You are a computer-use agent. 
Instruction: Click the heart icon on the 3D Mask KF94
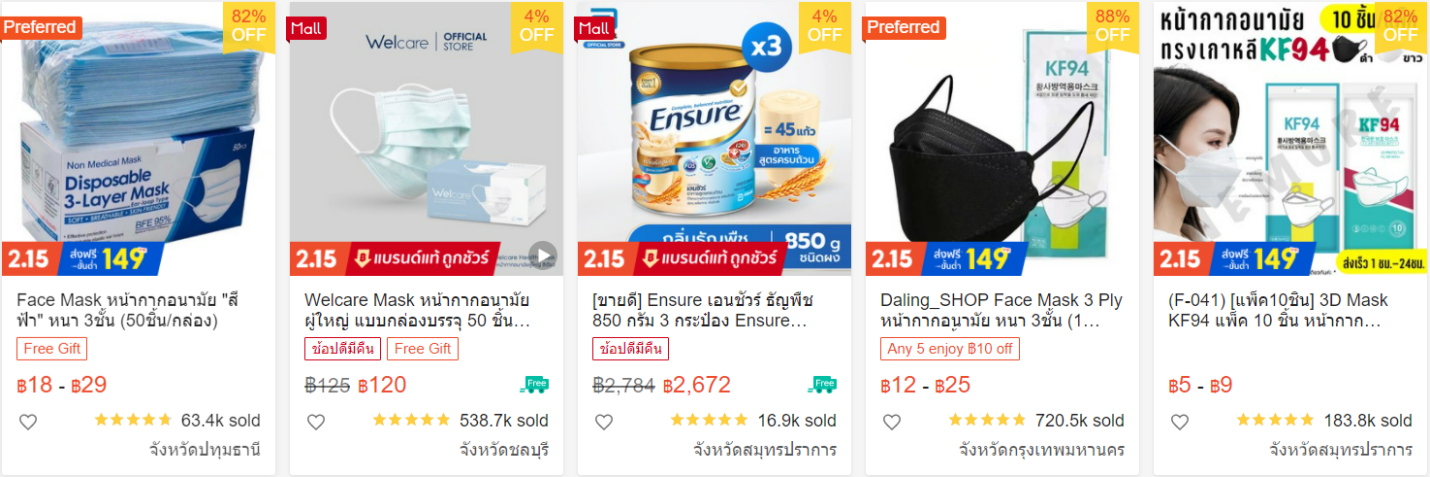coord(1180,422)
